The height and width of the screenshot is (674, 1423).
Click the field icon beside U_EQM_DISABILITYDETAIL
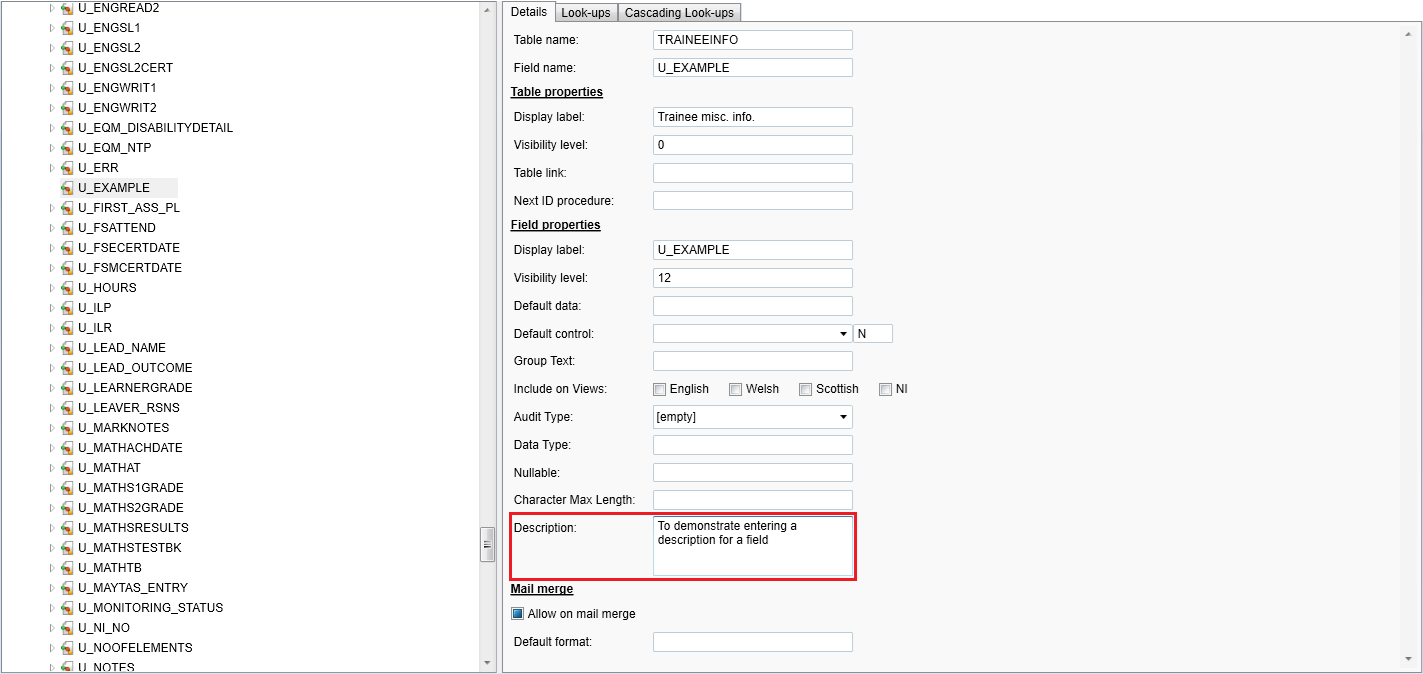67,128
